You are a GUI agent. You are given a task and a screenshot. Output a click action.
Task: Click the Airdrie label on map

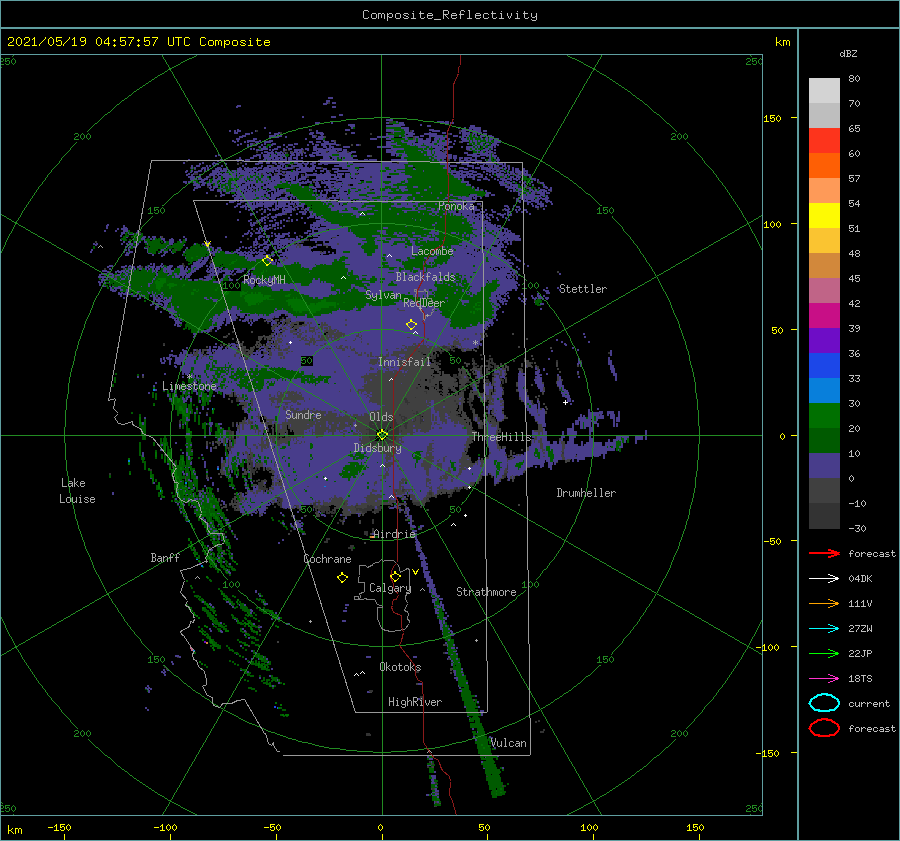coord(394,534)
